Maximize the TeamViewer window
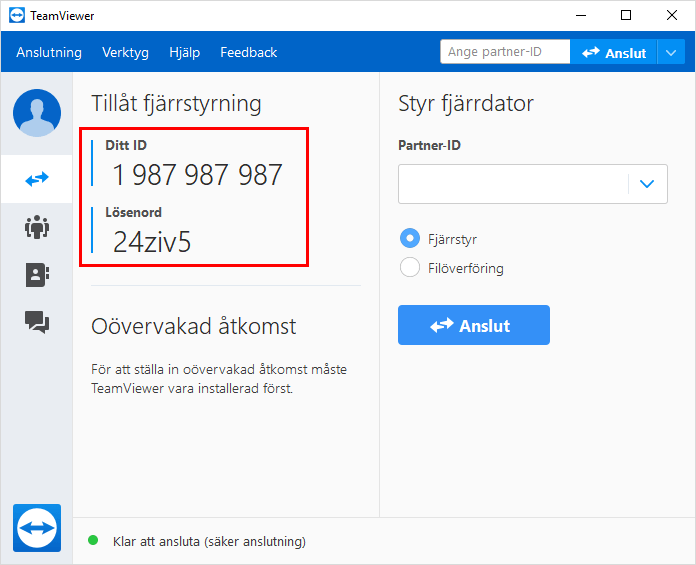Image resolution: width=696 pixels, height=565 pixels. click(626, 16)
